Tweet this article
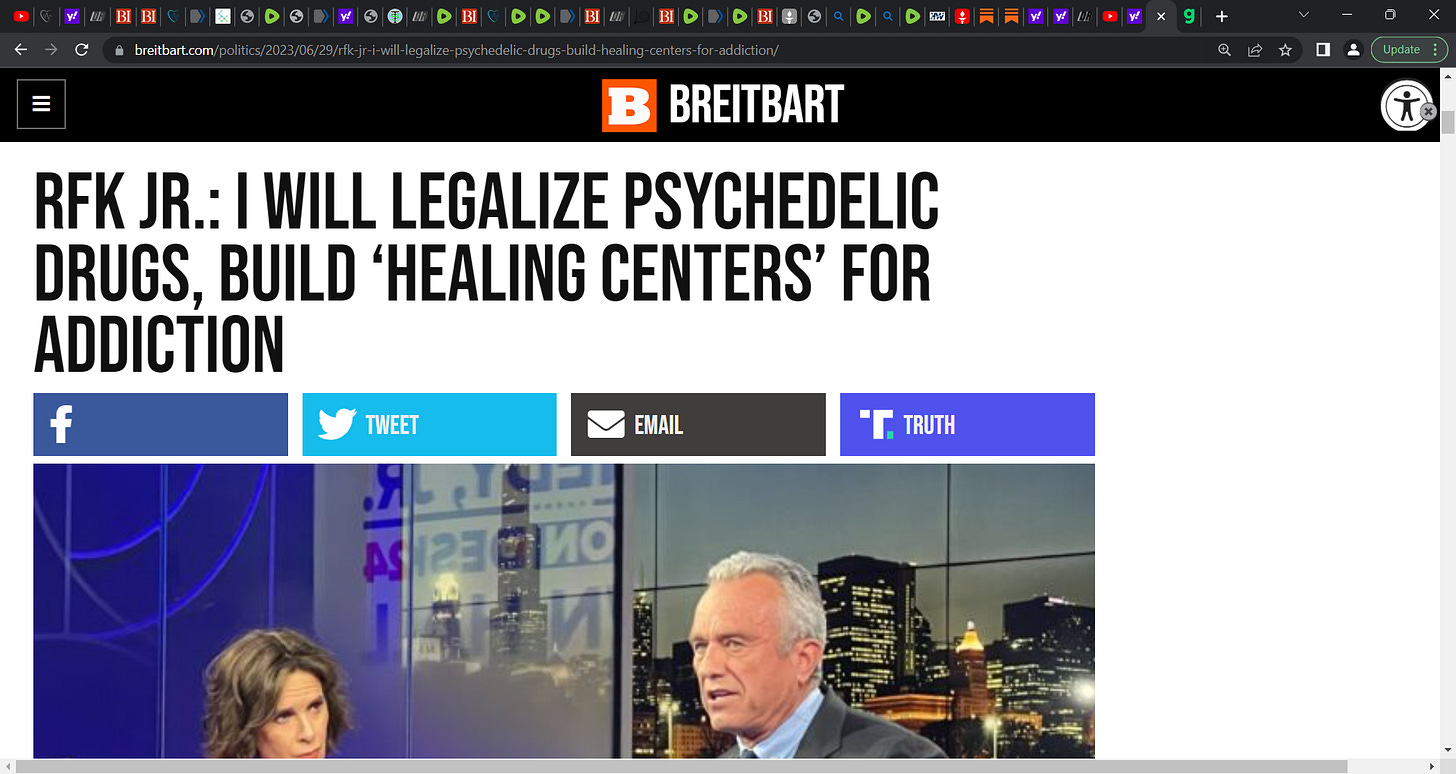 click(429, 424)
